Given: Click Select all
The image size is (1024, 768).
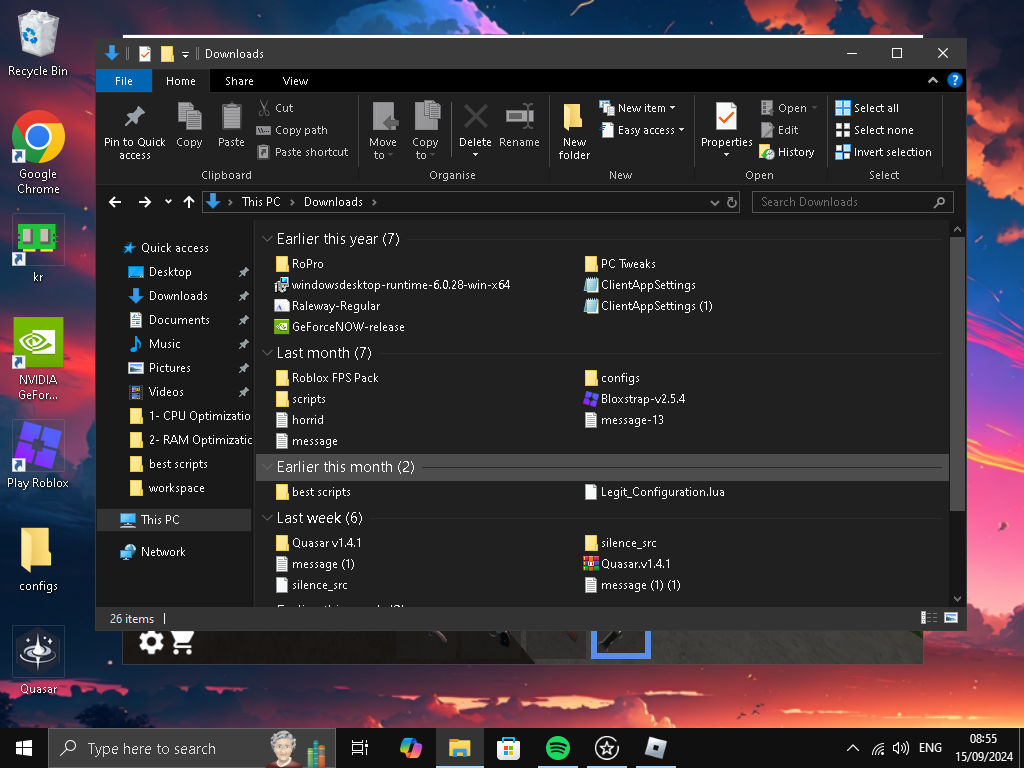Looking at the screenshot, I should coord(867,108).
